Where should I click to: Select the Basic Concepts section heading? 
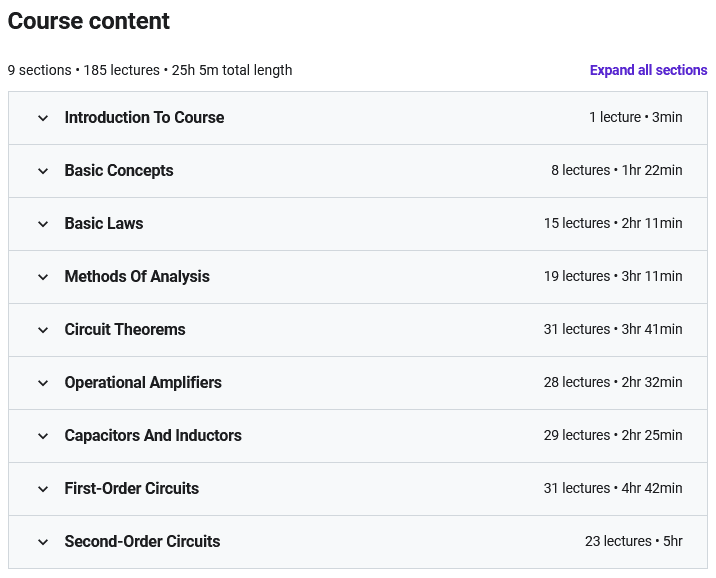(x=119, y=171)
